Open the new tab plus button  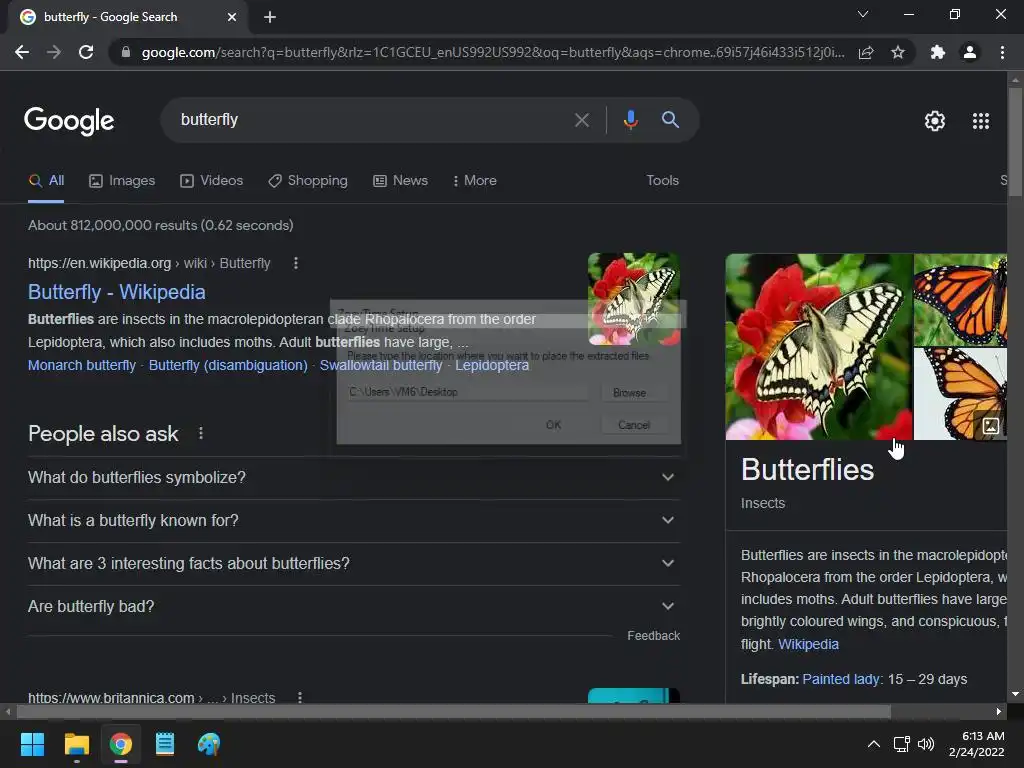point(270,17)
